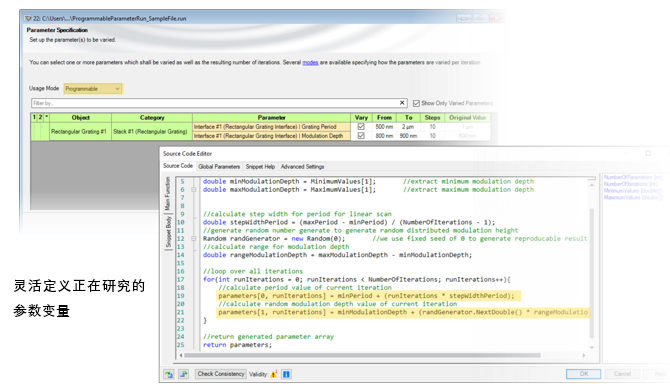
Task: Follow the modes hyperlink in description
Action: pos(310,62)
